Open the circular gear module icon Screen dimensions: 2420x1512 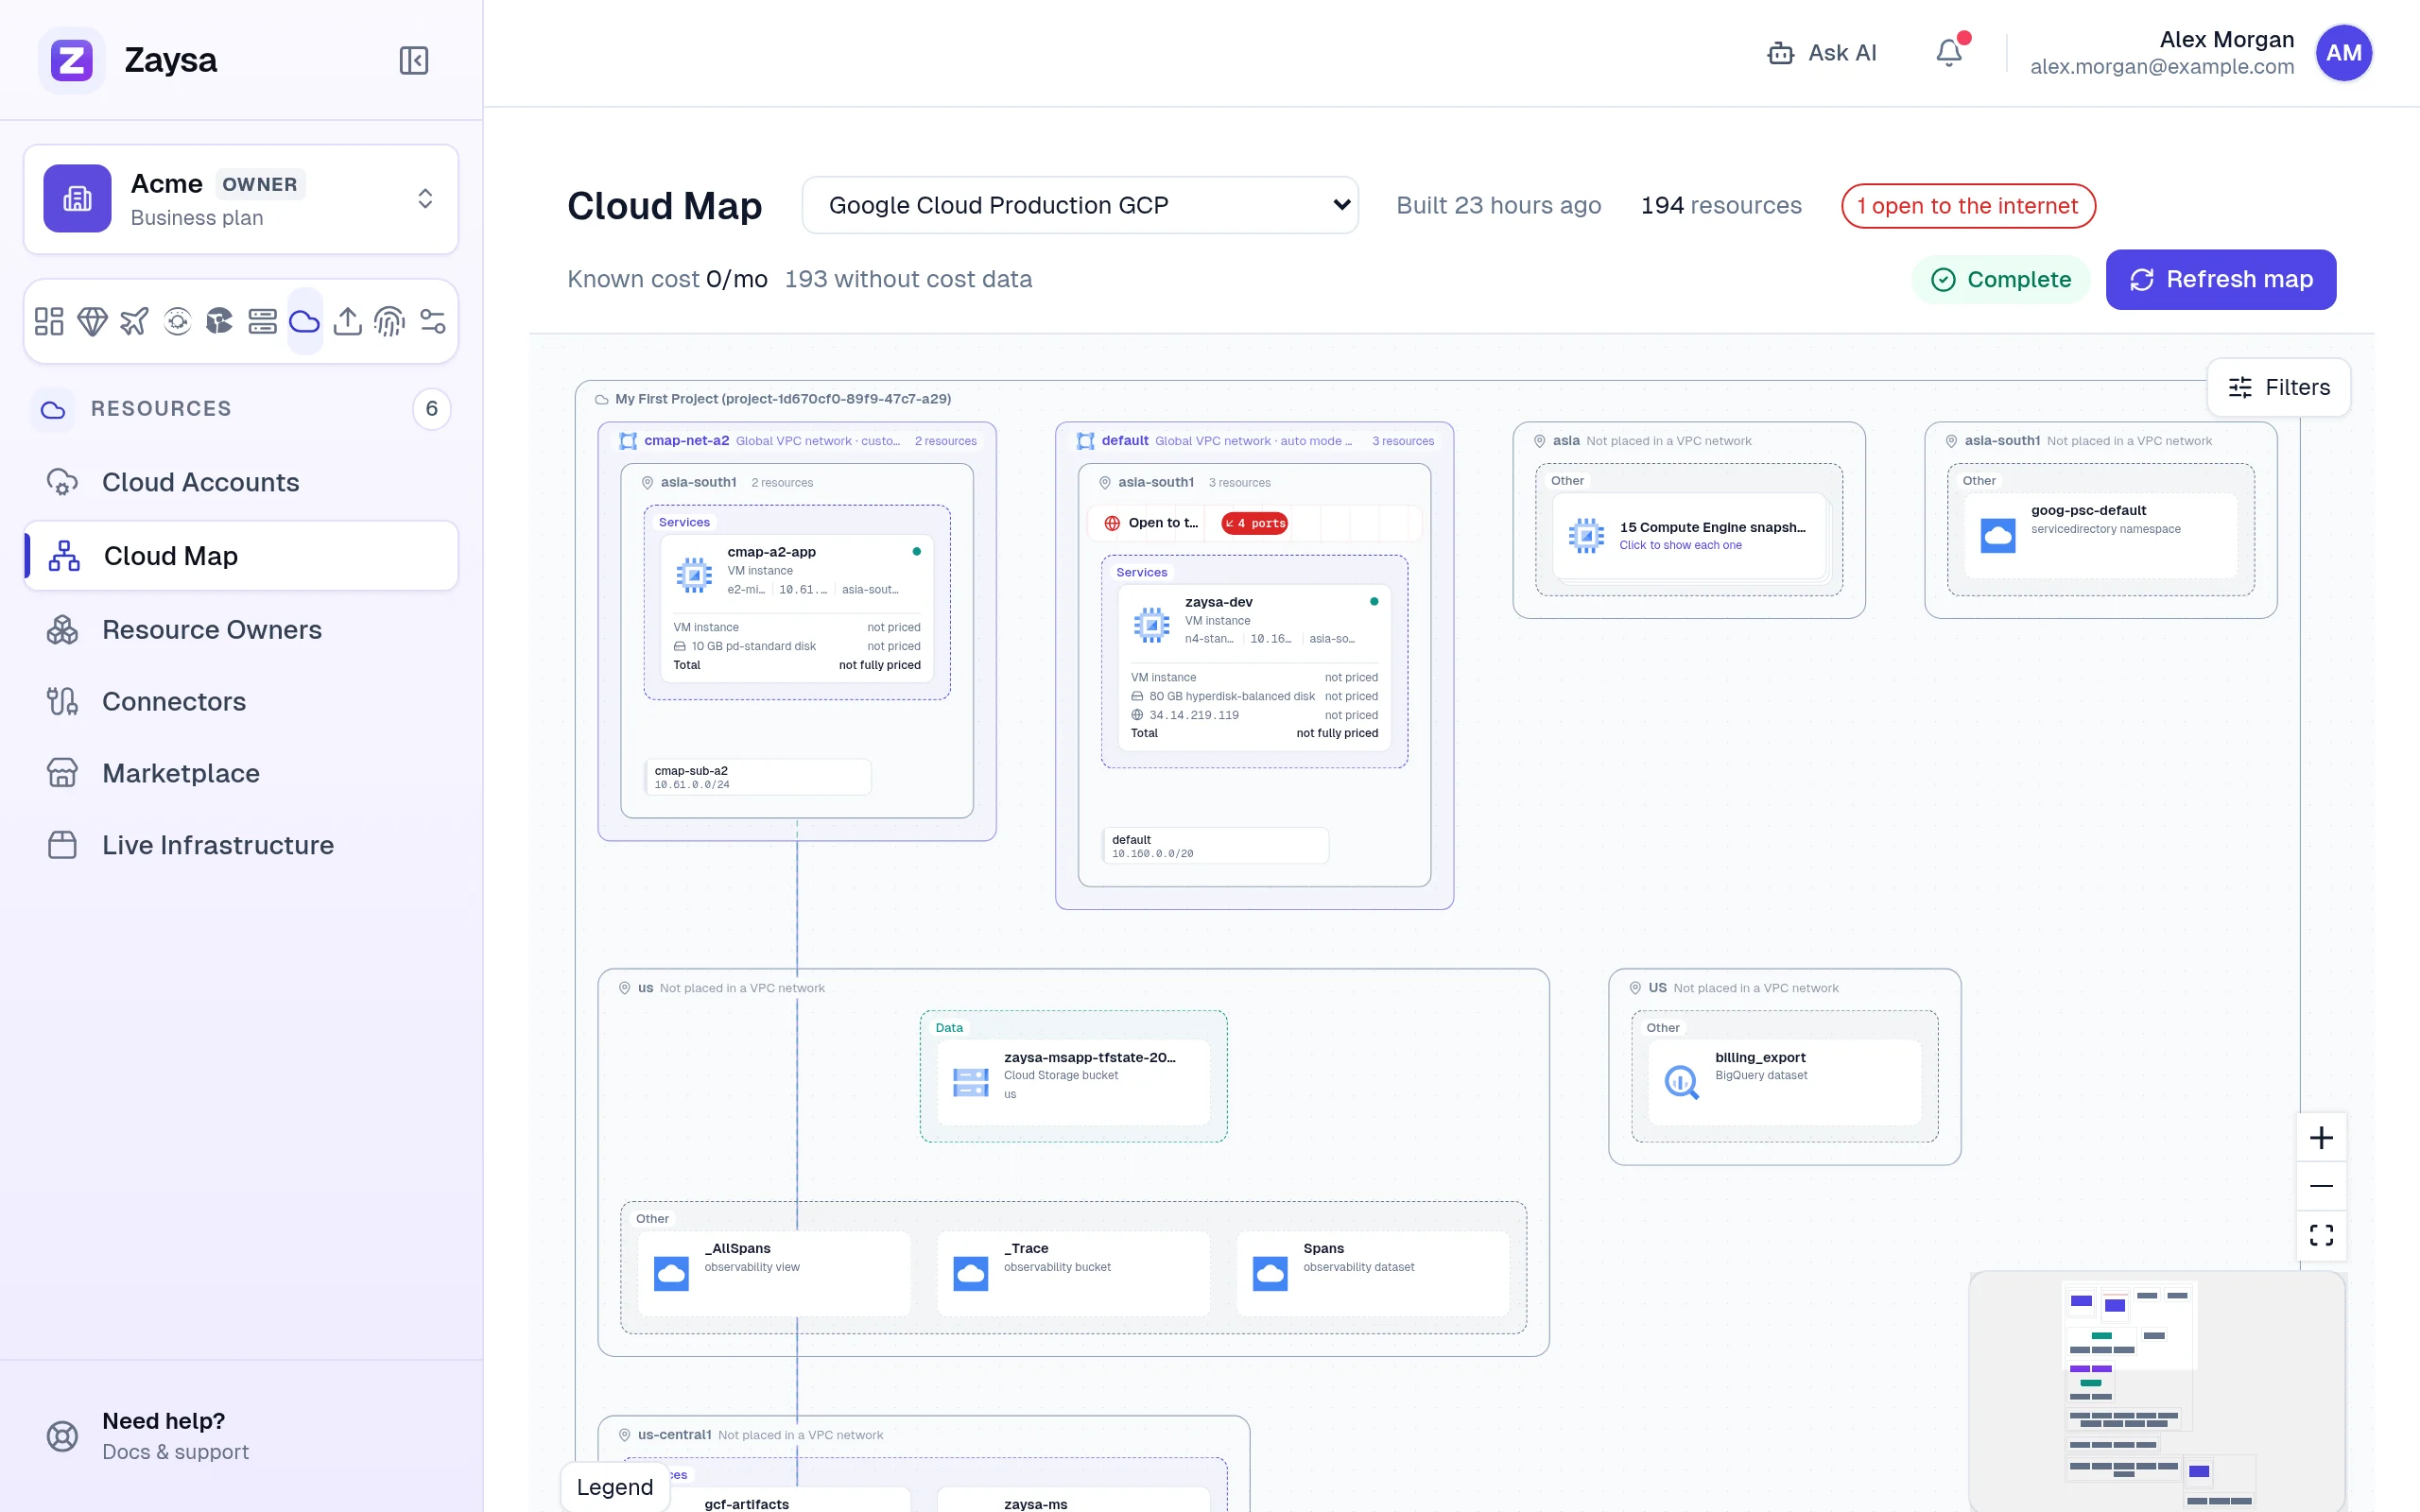177,321
